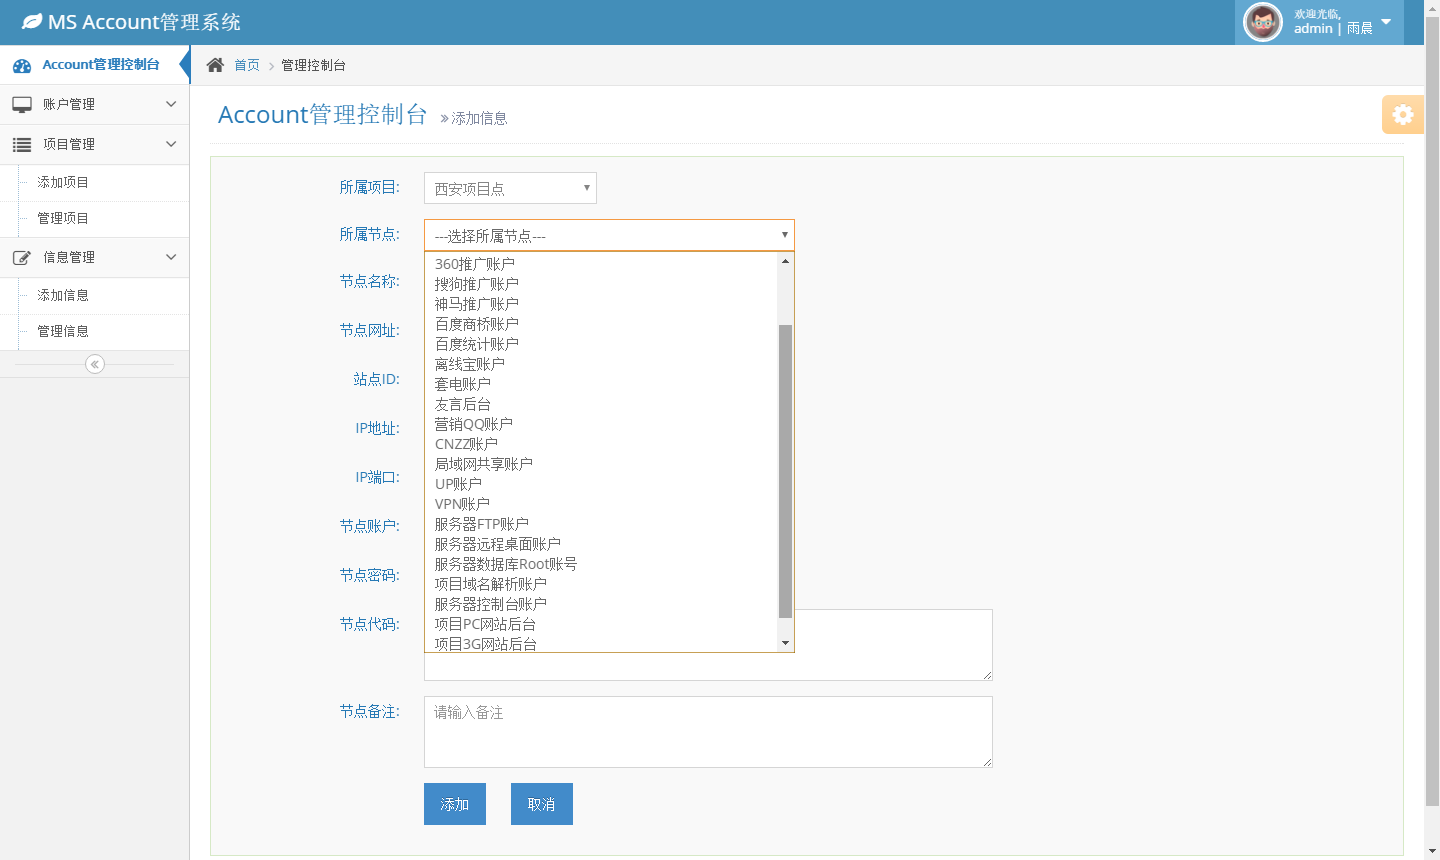Click the admin user avatar
The width and height of the screenshot is (1440, 860).
tap(1262, 22)
